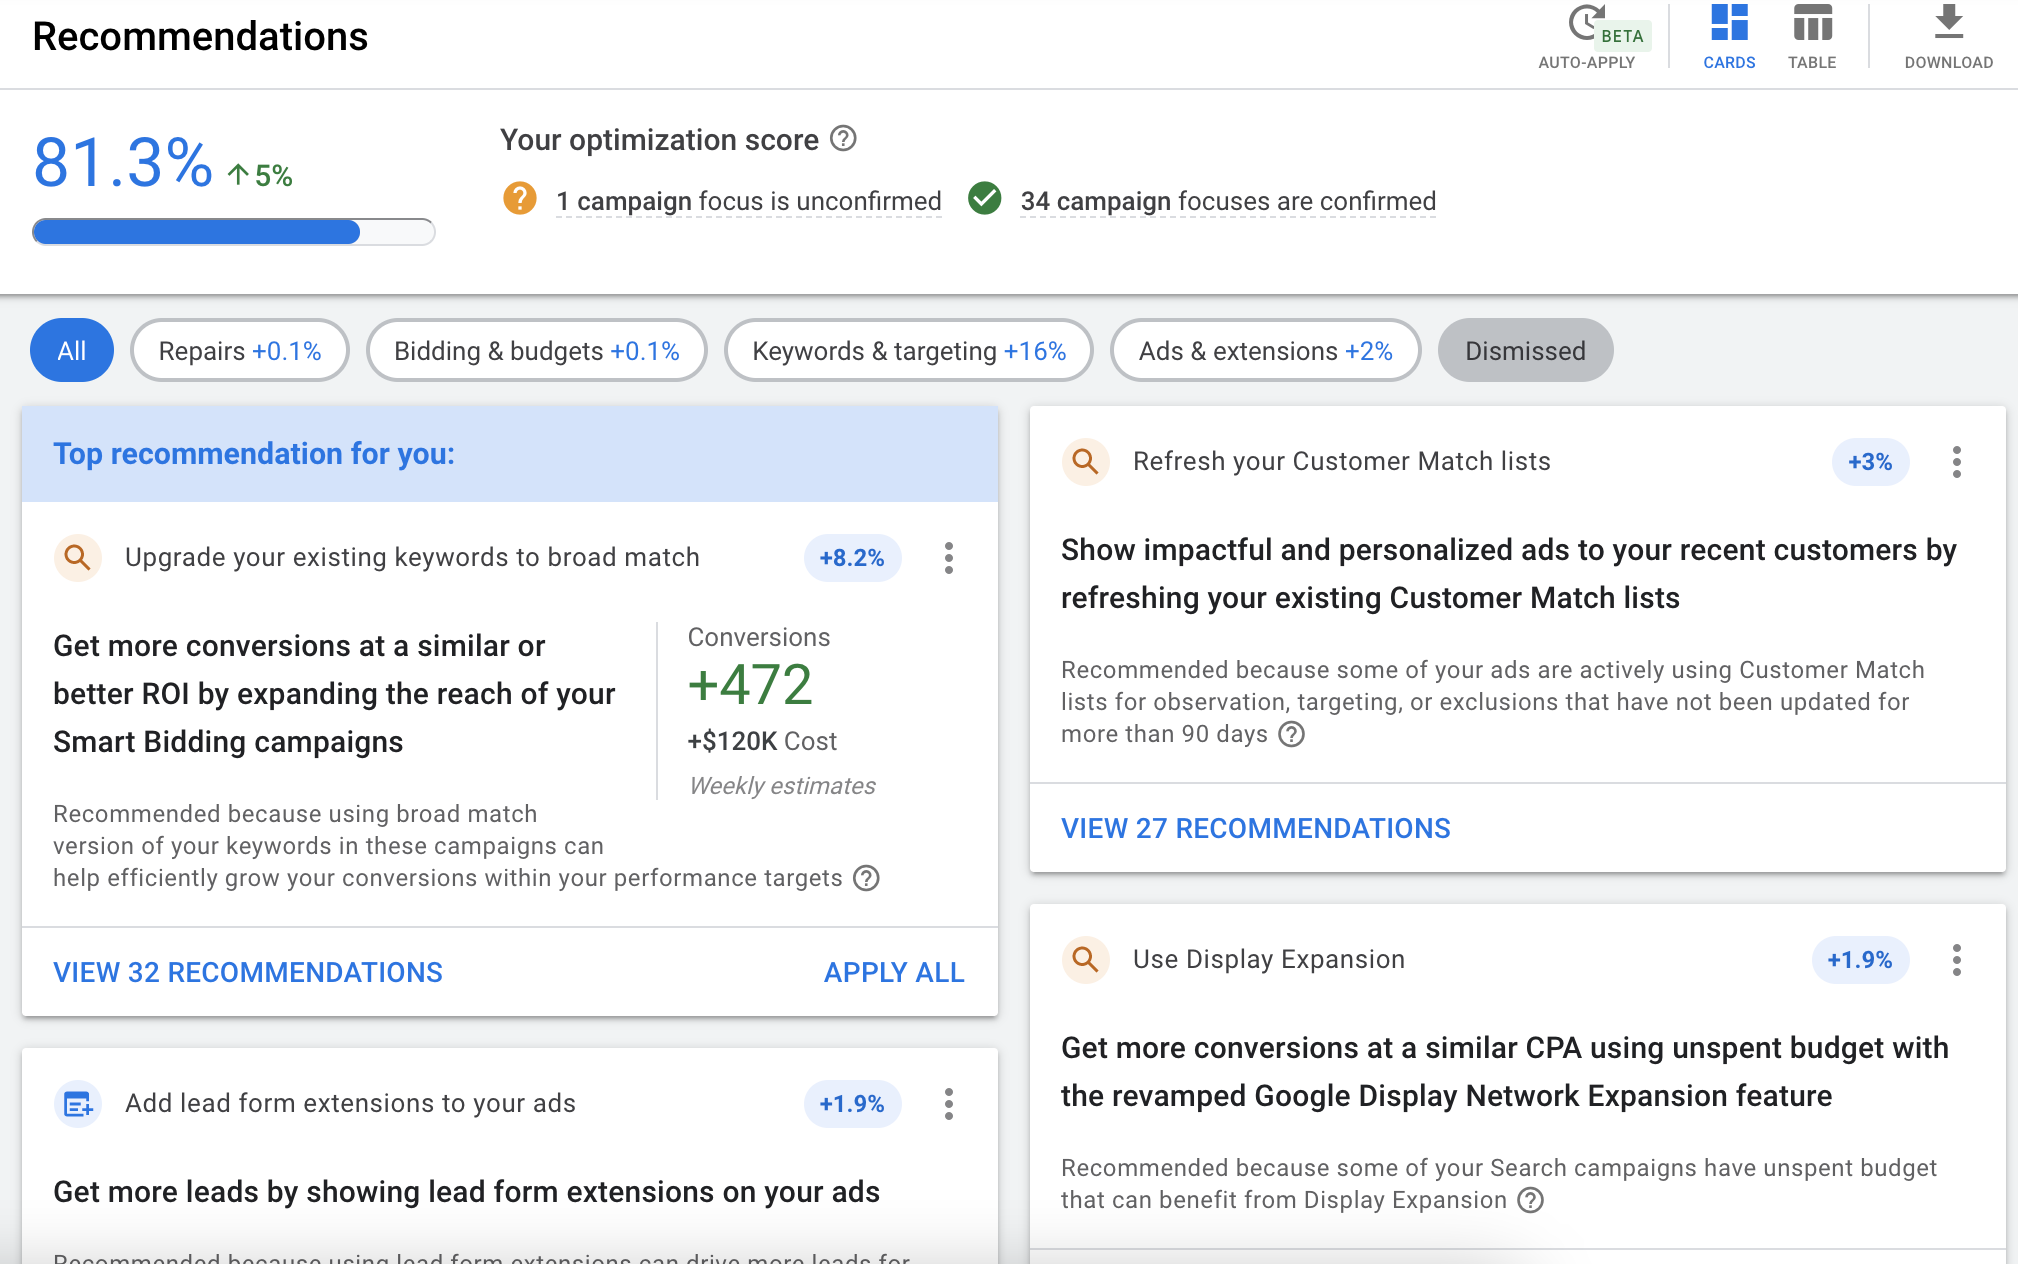Toggle the Dismissed filter chip

1524,350
